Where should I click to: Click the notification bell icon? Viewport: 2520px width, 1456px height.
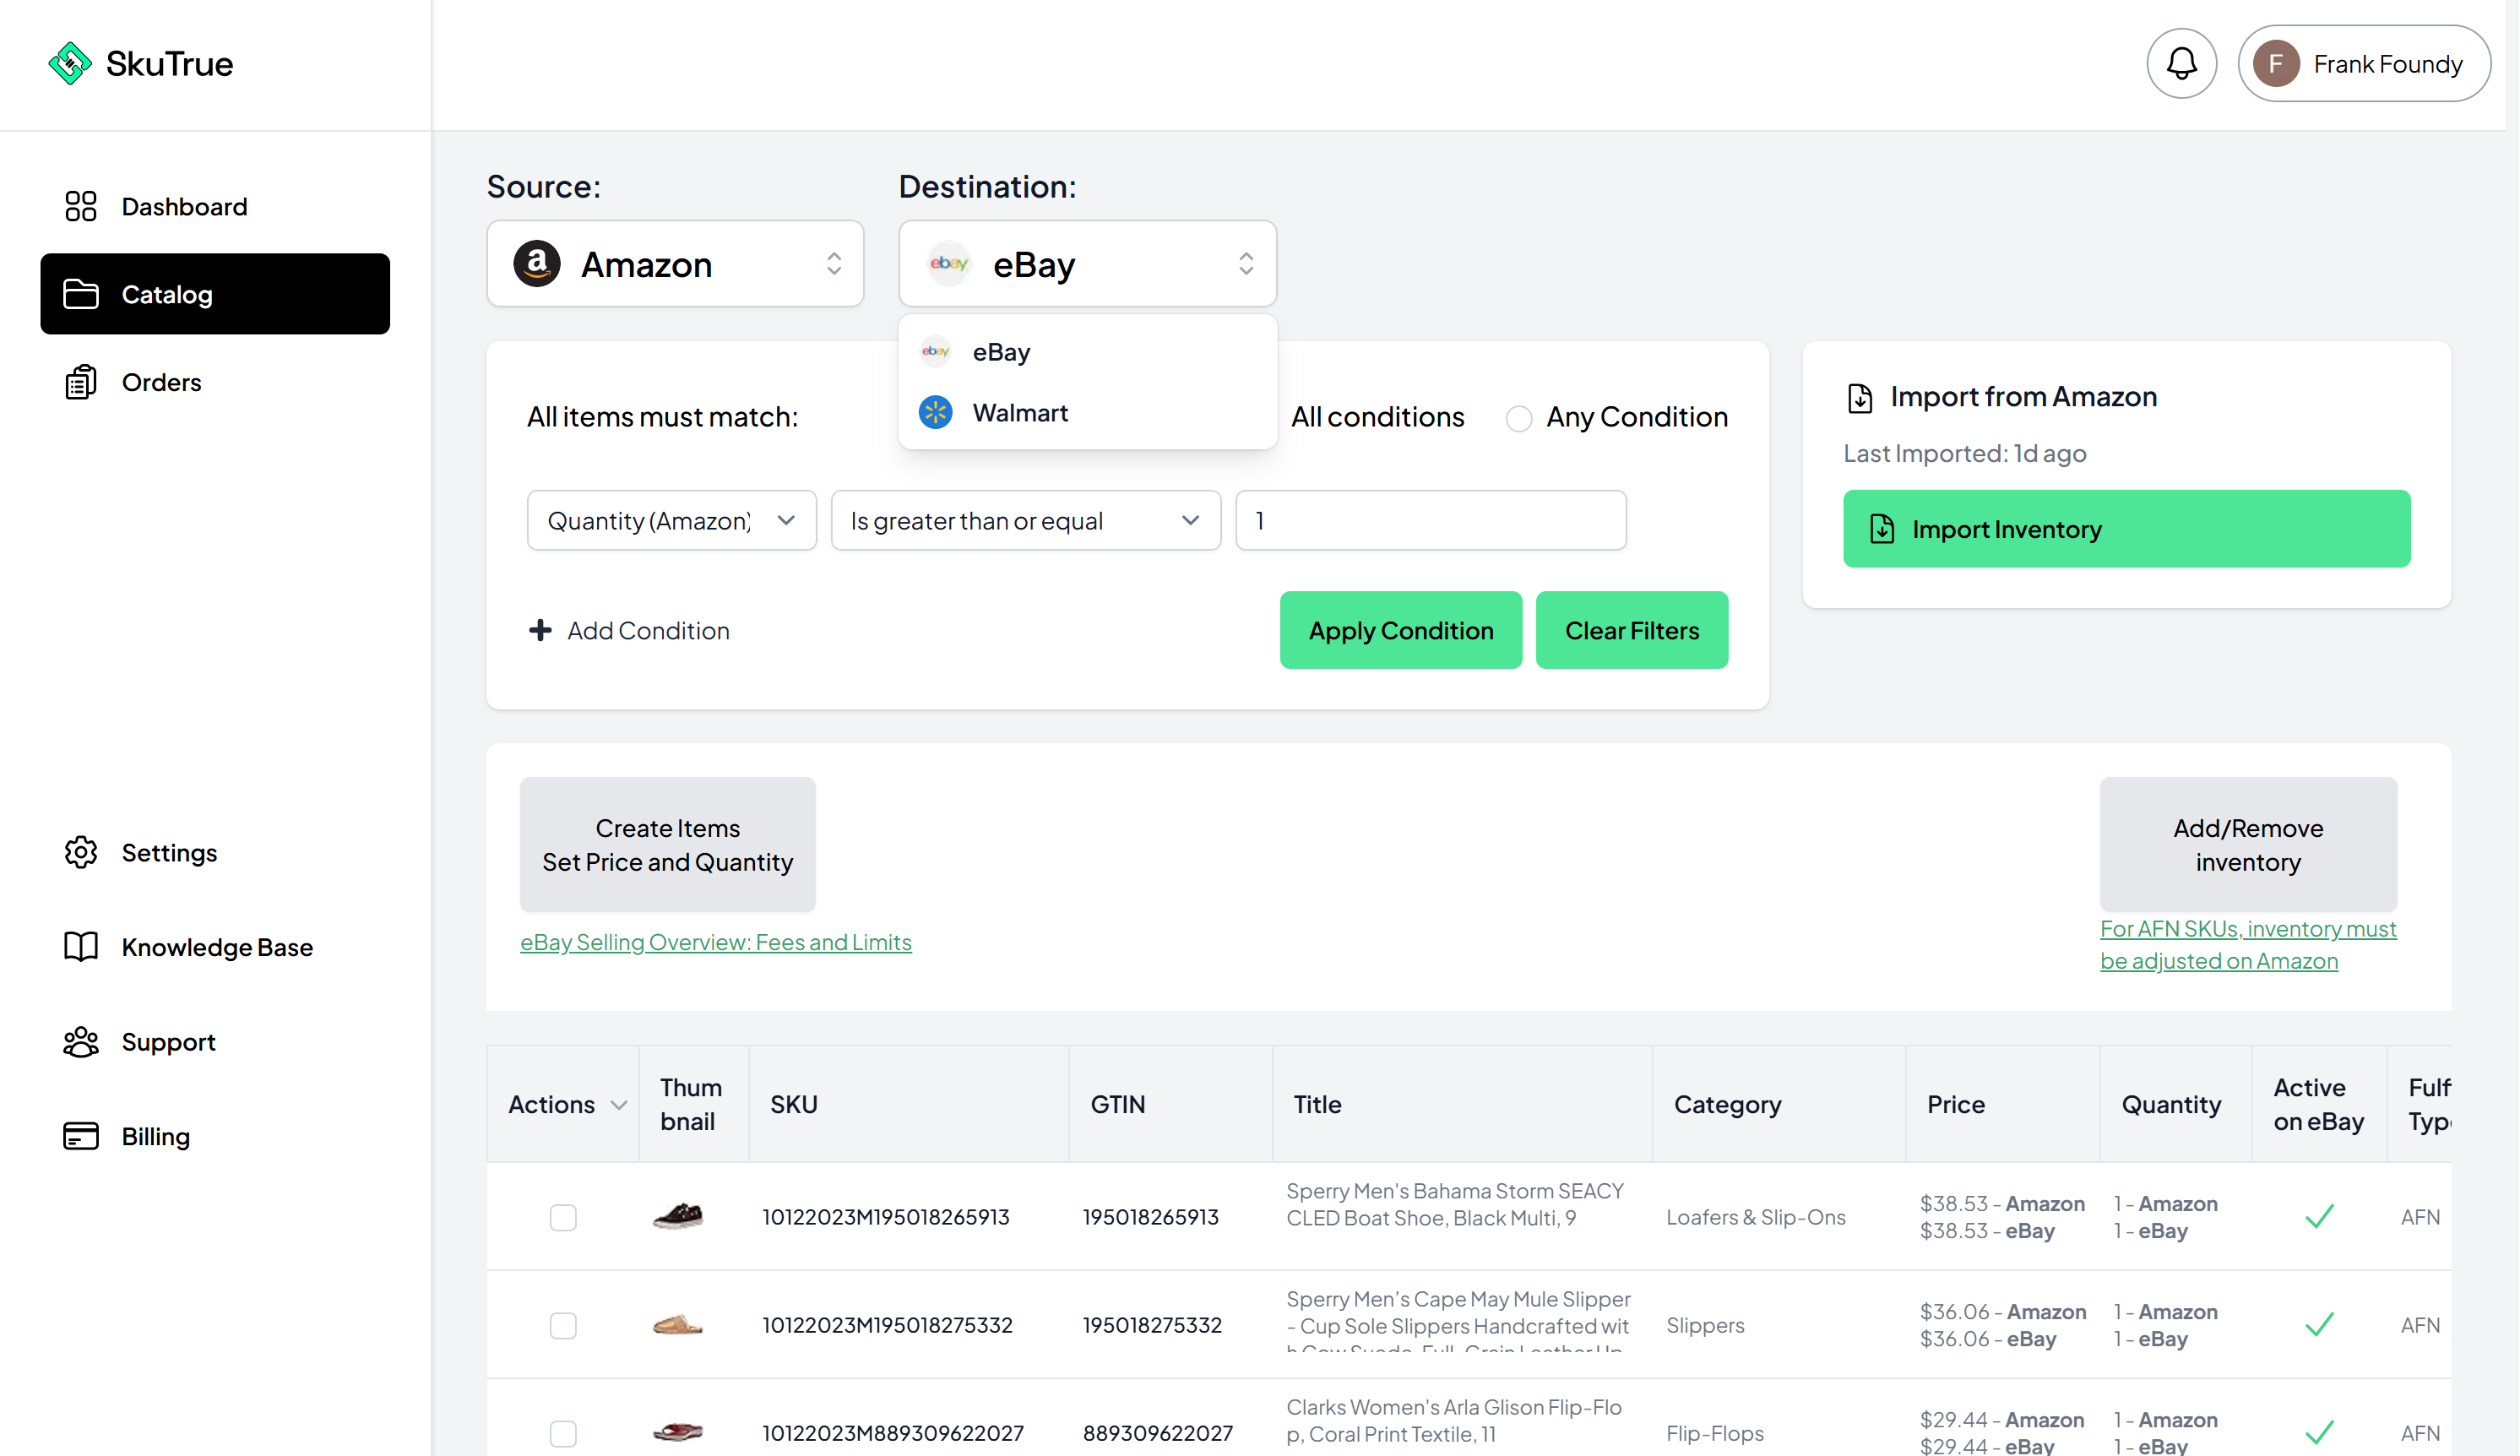[x=2181, y=64]
